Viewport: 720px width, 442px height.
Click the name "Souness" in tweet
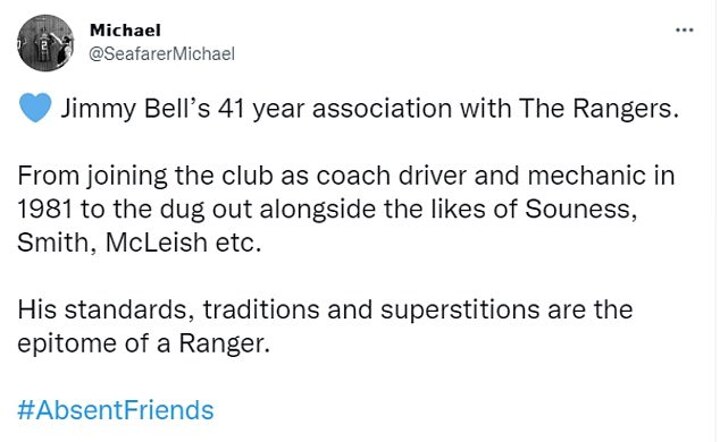click(581, 210)
